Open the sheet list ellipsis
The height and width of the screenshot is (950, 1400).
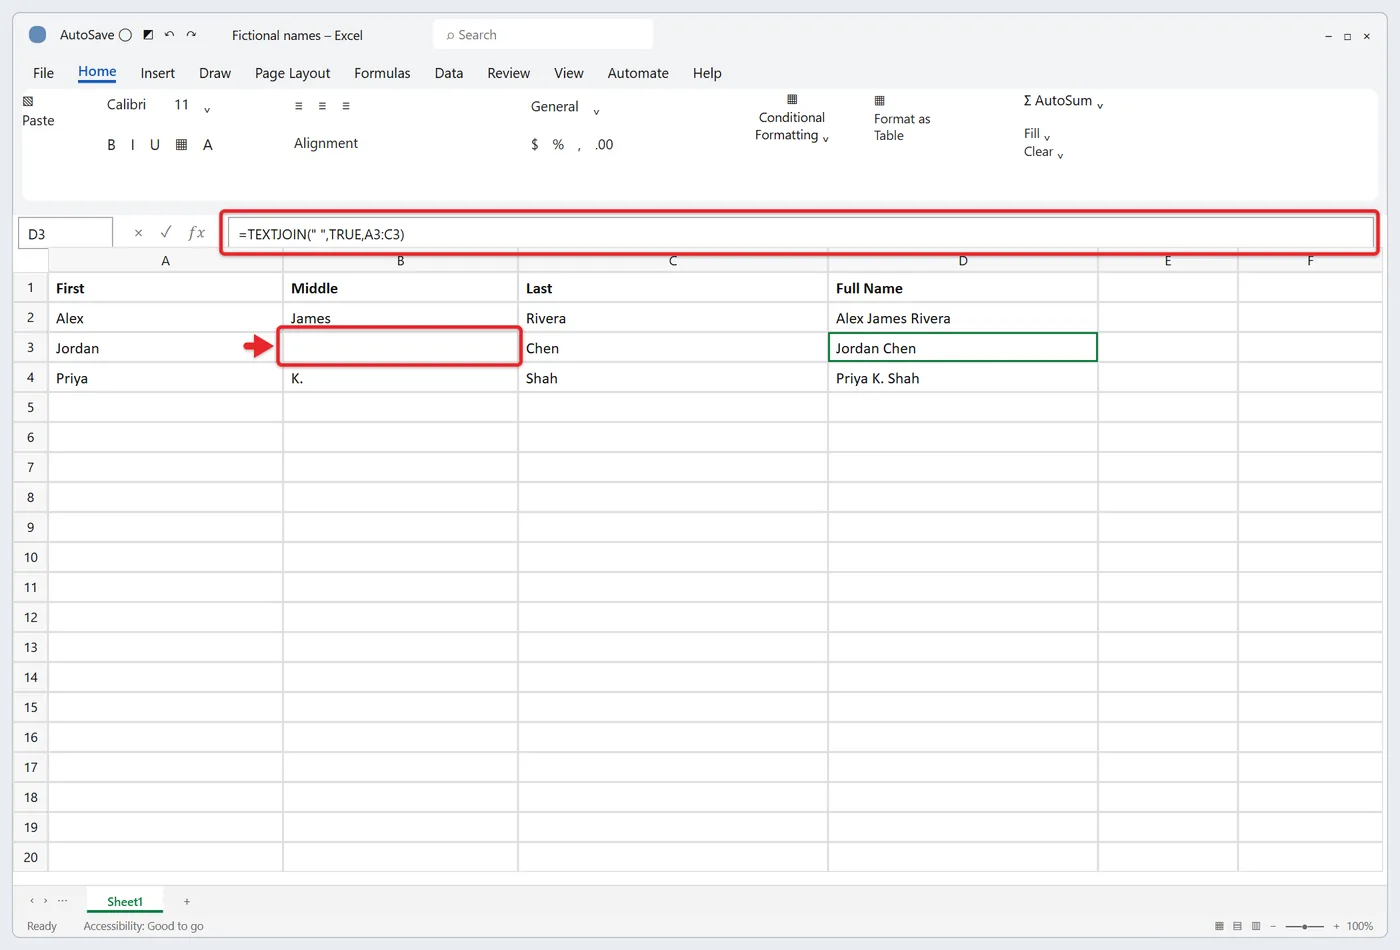click(x=63, y=901)
